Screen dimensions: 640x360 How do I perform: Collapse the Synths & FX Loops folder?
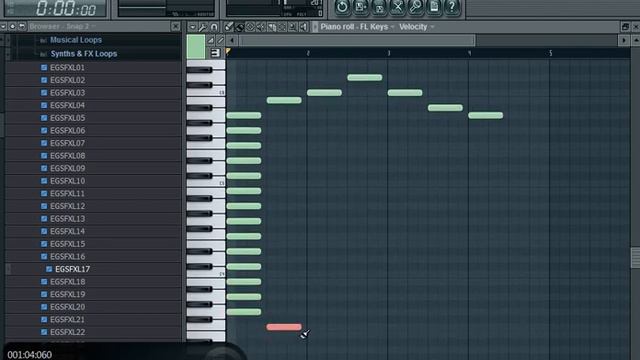pyautogui.click(x=84, y=54)
